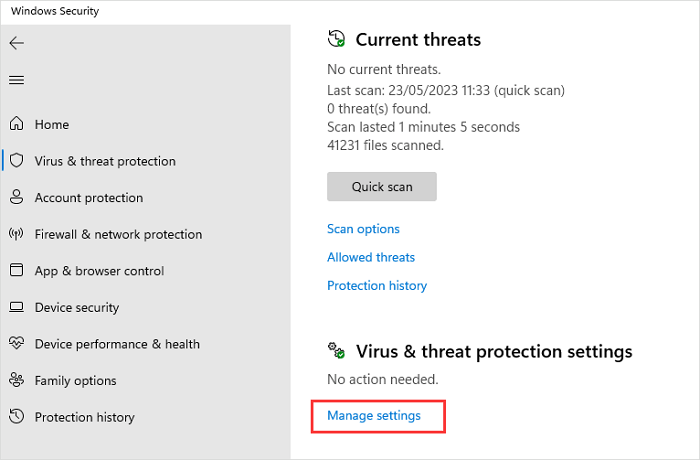Open the hamburger navigation menu
Viewport: 700px width, 460px height.
[x=16, y=80]
